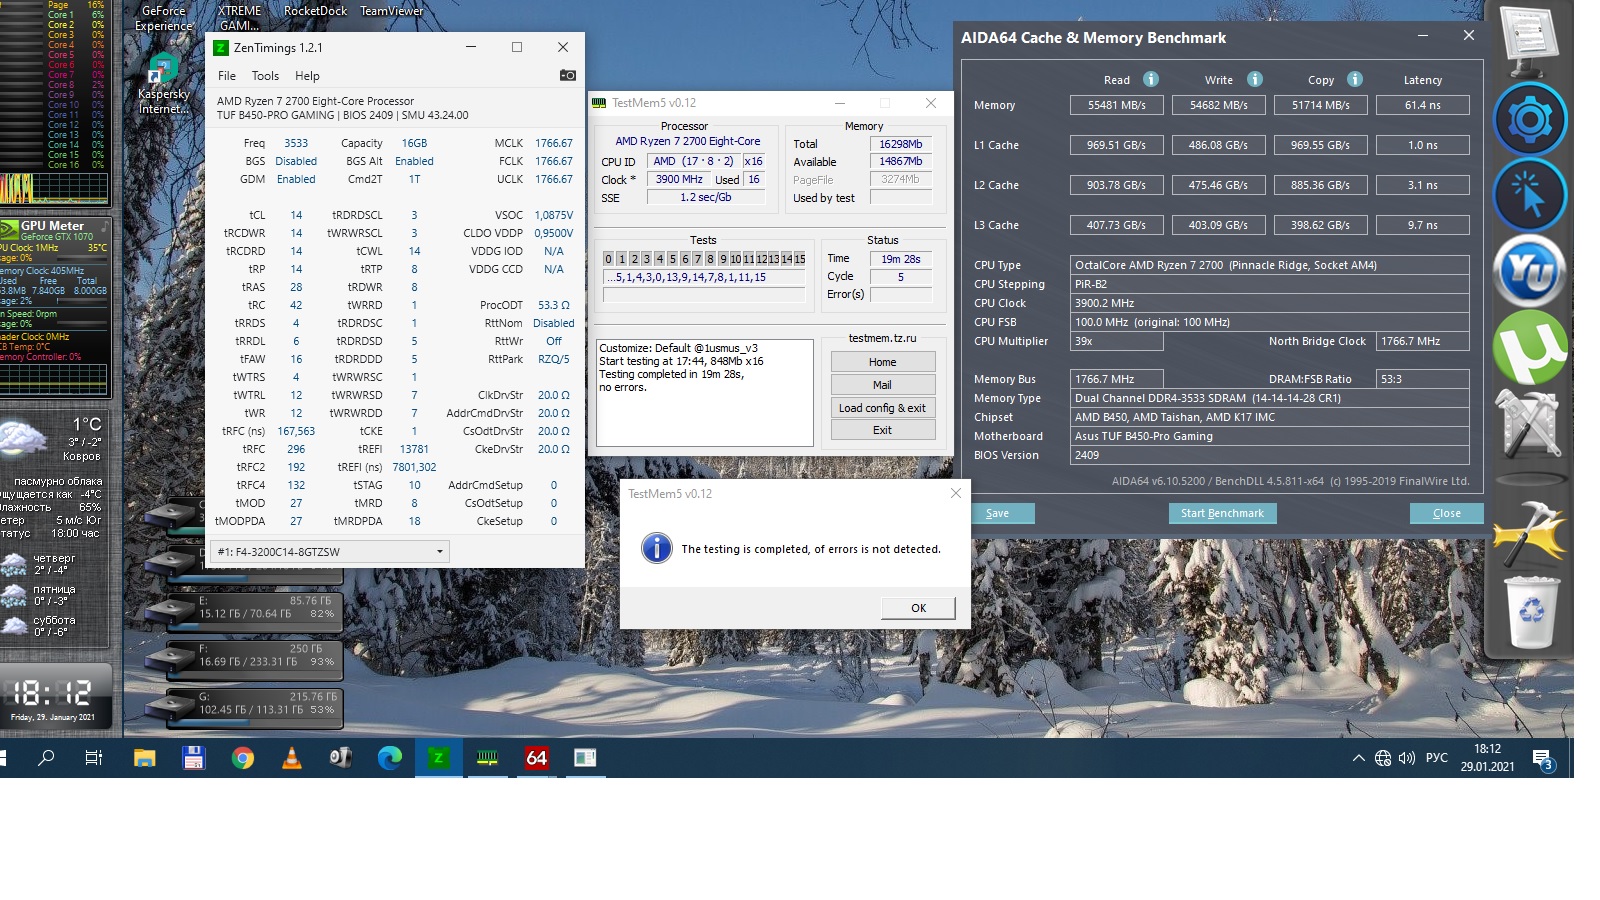Switch to ZenTimings on the taskbar
Image resolution: width=1600 pixels, height=900 pixels.
pyautogui.click(x=438, y=758)
